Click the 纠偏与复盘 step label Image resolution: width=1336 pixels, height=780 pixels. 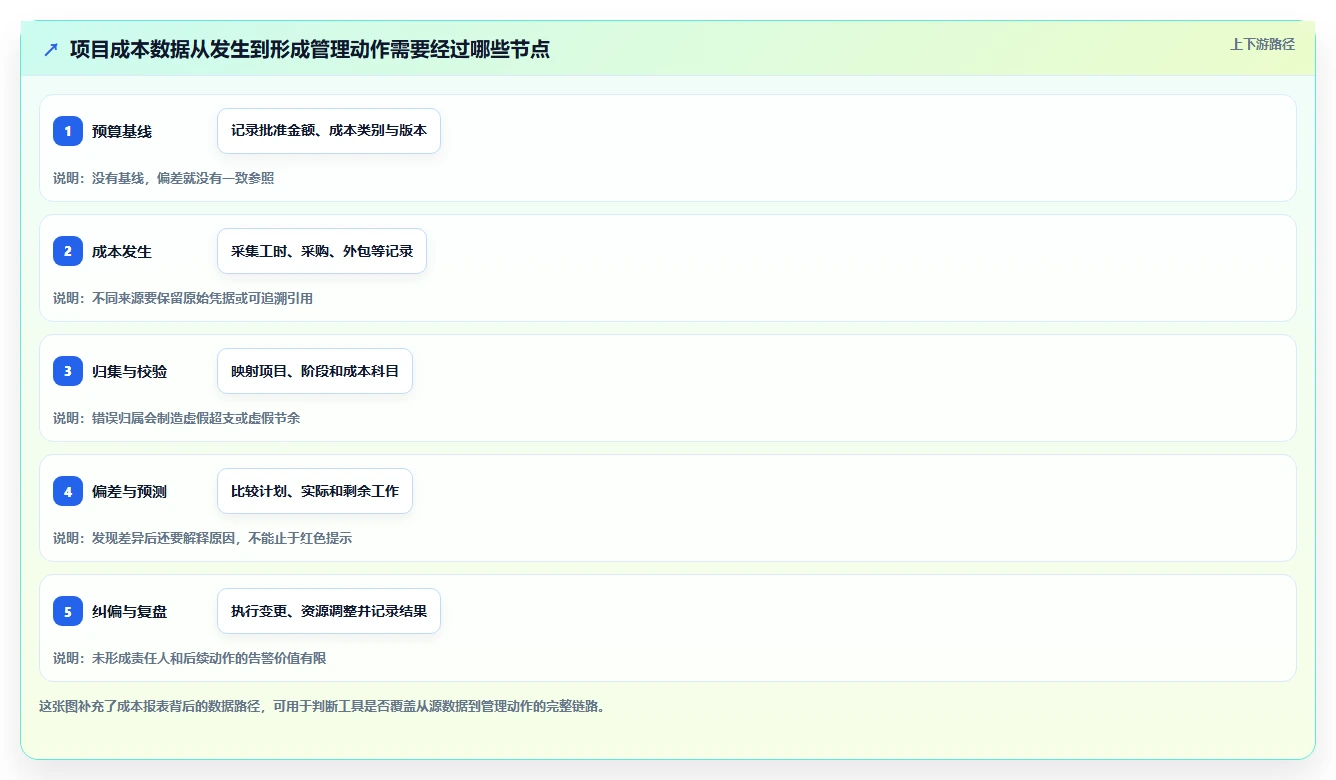click(130, 612)
